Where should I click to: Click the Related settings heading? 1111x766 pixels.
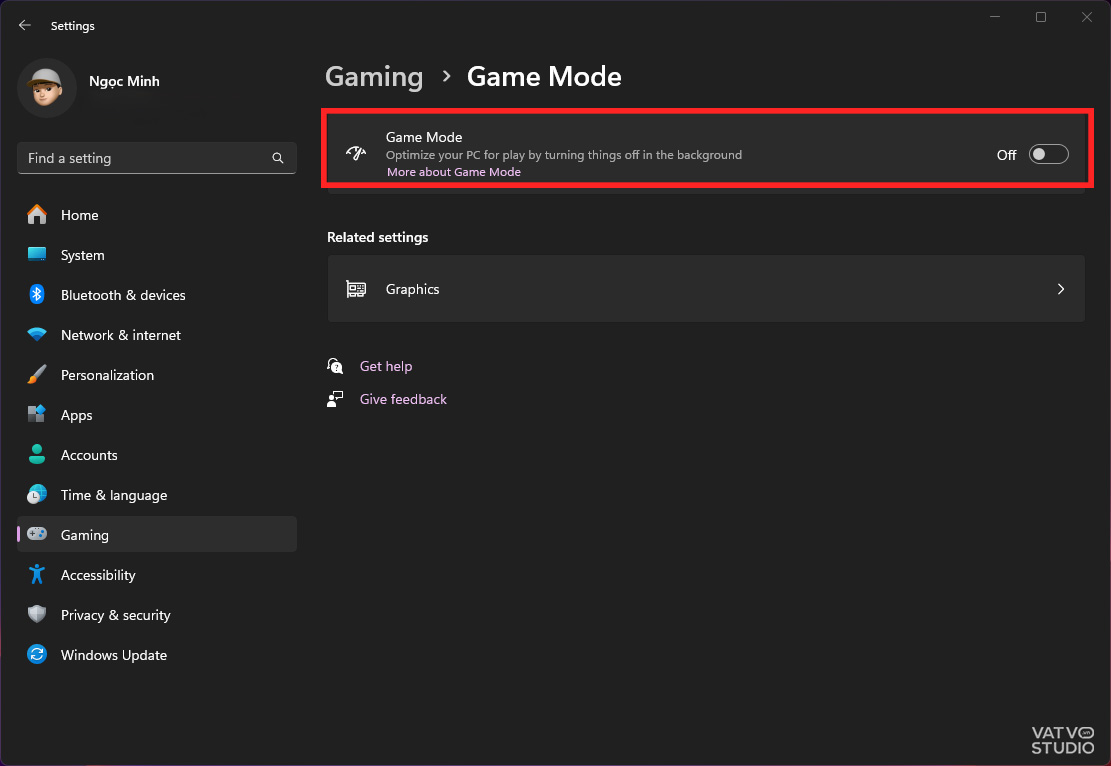point(378,237)
